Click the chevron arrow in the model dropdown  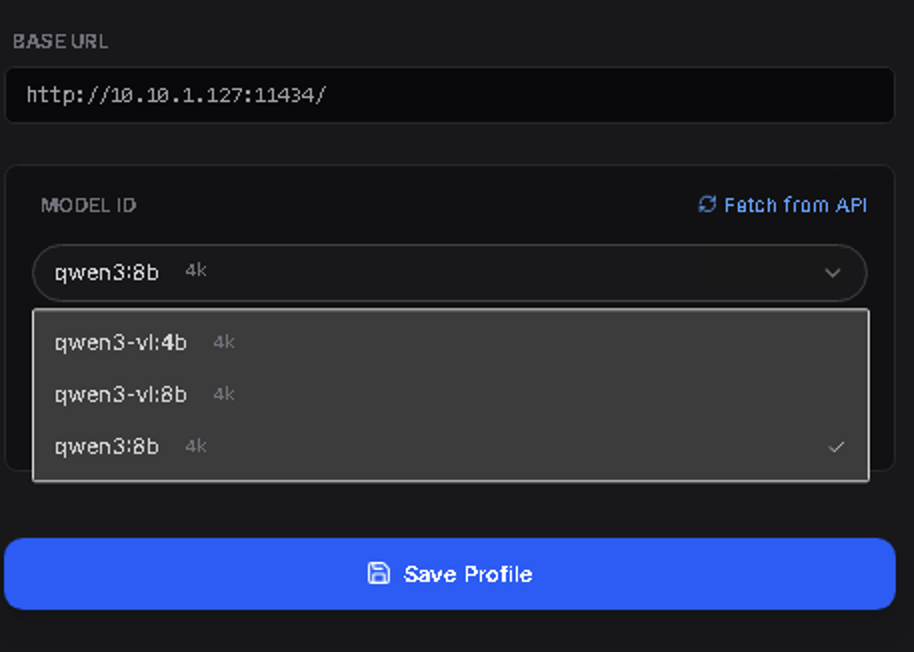point(832,272)
